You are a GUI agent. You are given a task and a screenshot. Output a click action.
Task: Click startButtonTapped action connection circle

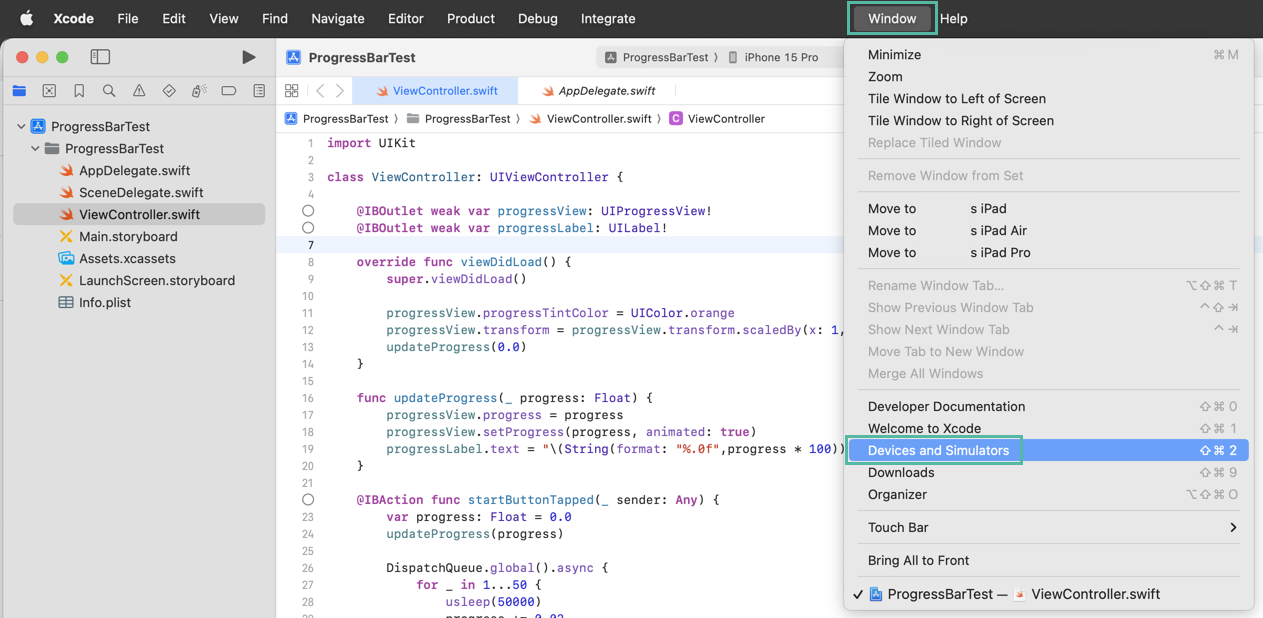[308, 499]
